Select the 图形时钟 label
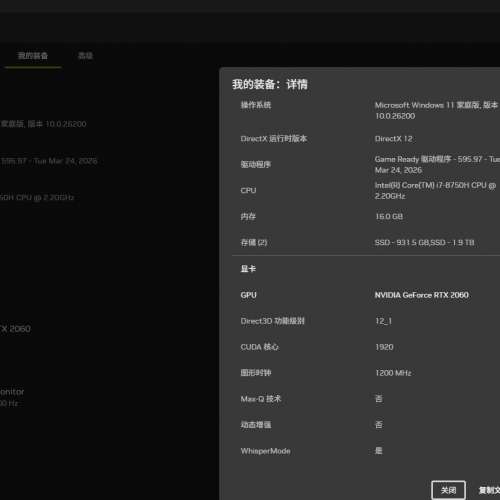The width and height of the screenshot is (500, 500). [256, 373]
